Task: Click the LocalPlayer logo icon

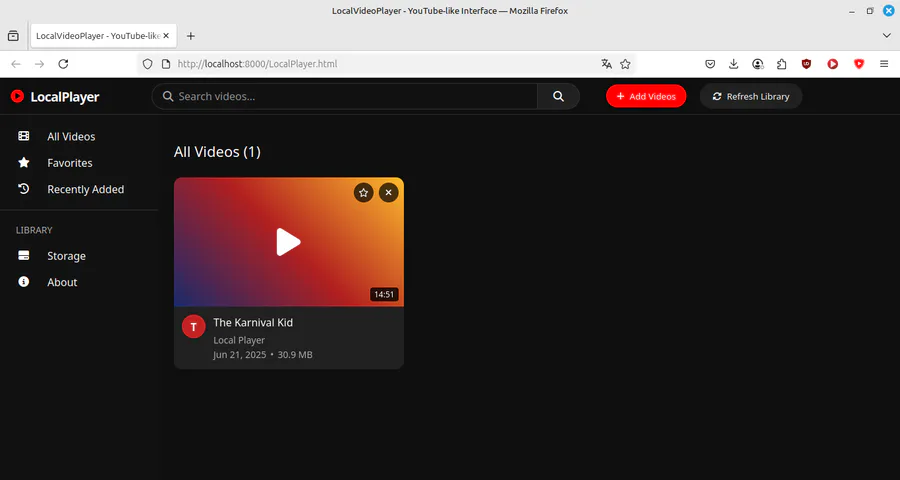Action: click(17, 96)
